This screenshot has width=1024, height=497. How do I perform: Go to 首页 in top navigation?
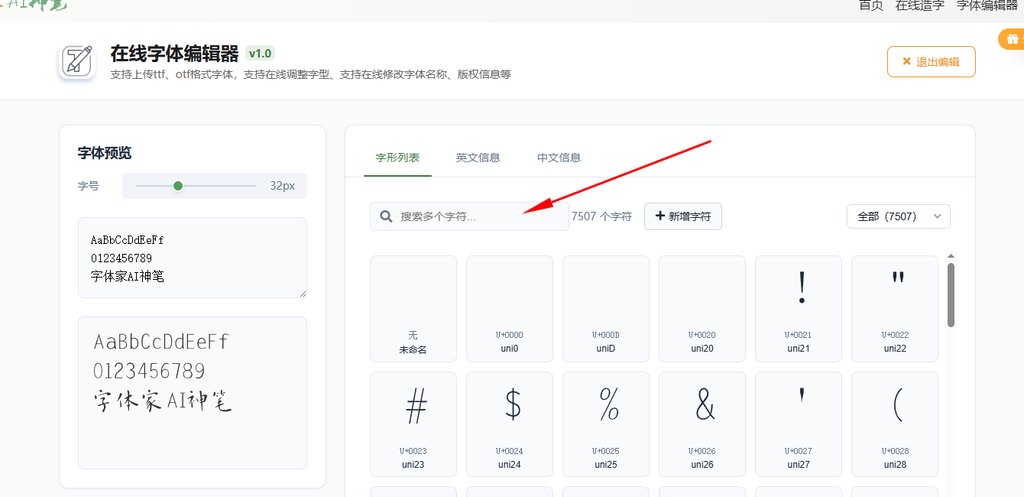tap(871, 5)
